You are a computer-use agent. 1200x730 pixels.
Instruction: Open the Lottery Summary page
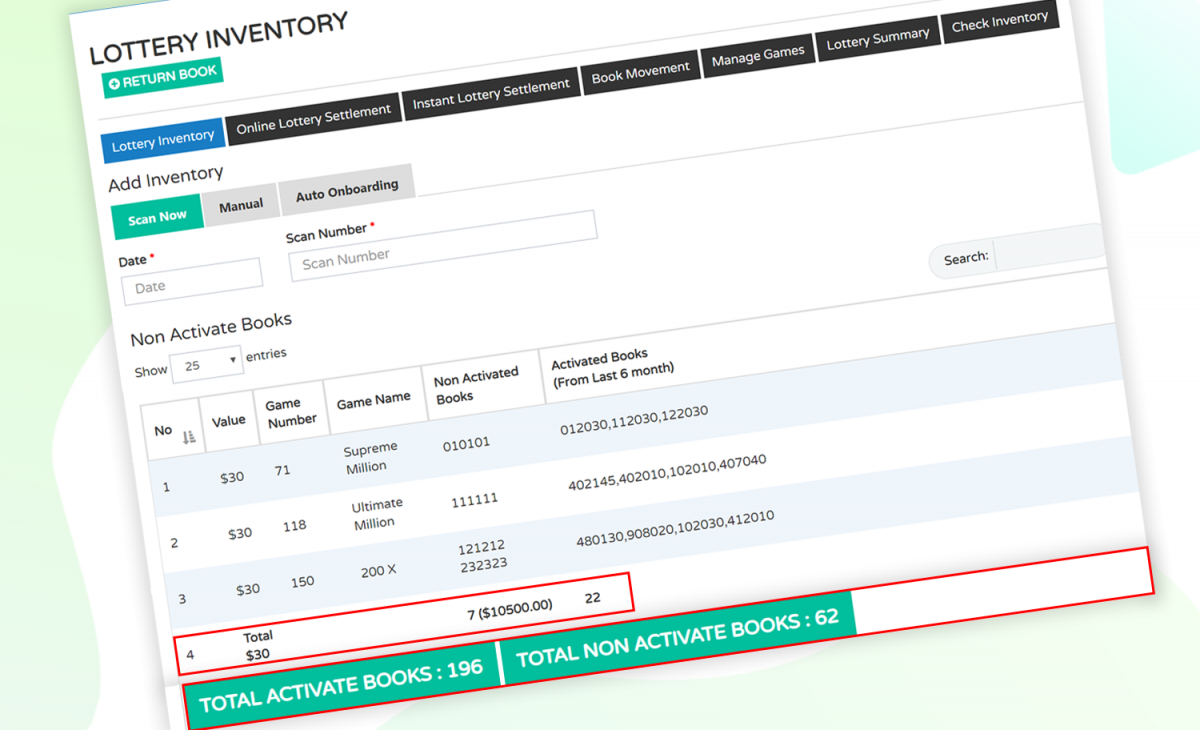[x=878, y=35]
